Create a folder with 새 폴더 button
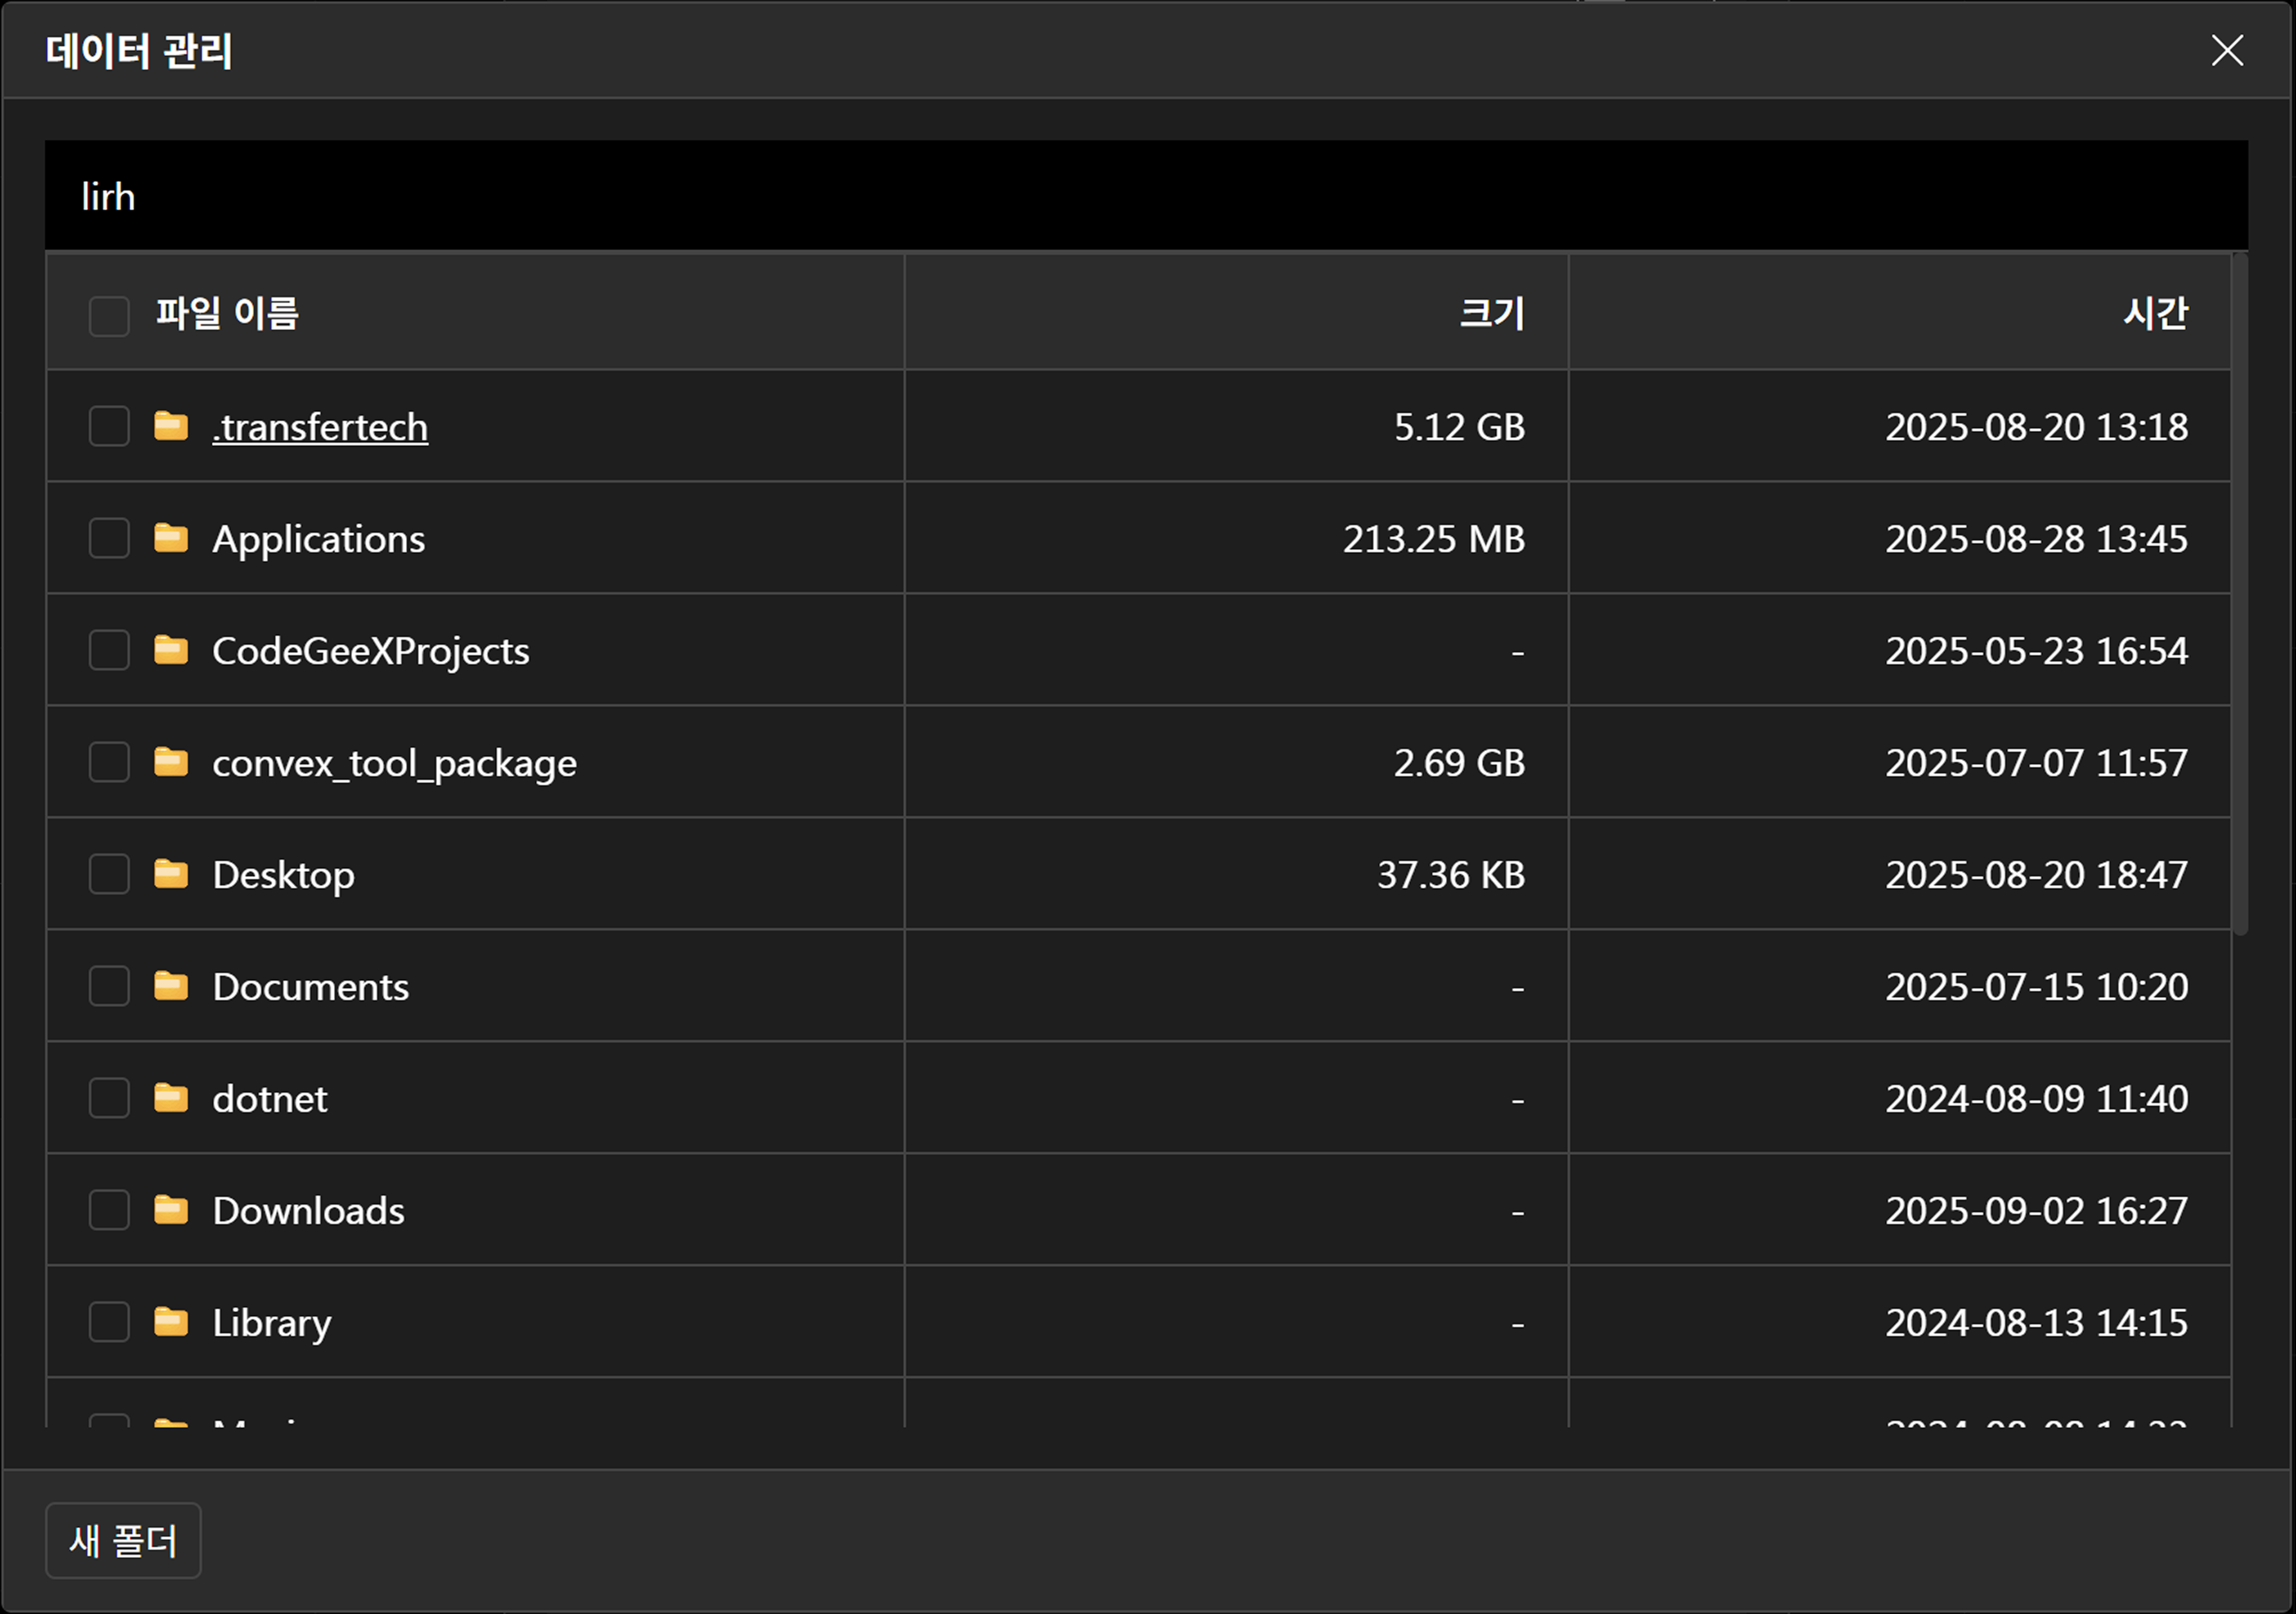Viewport: 2296px width, 1614px height. point(123,1540)
